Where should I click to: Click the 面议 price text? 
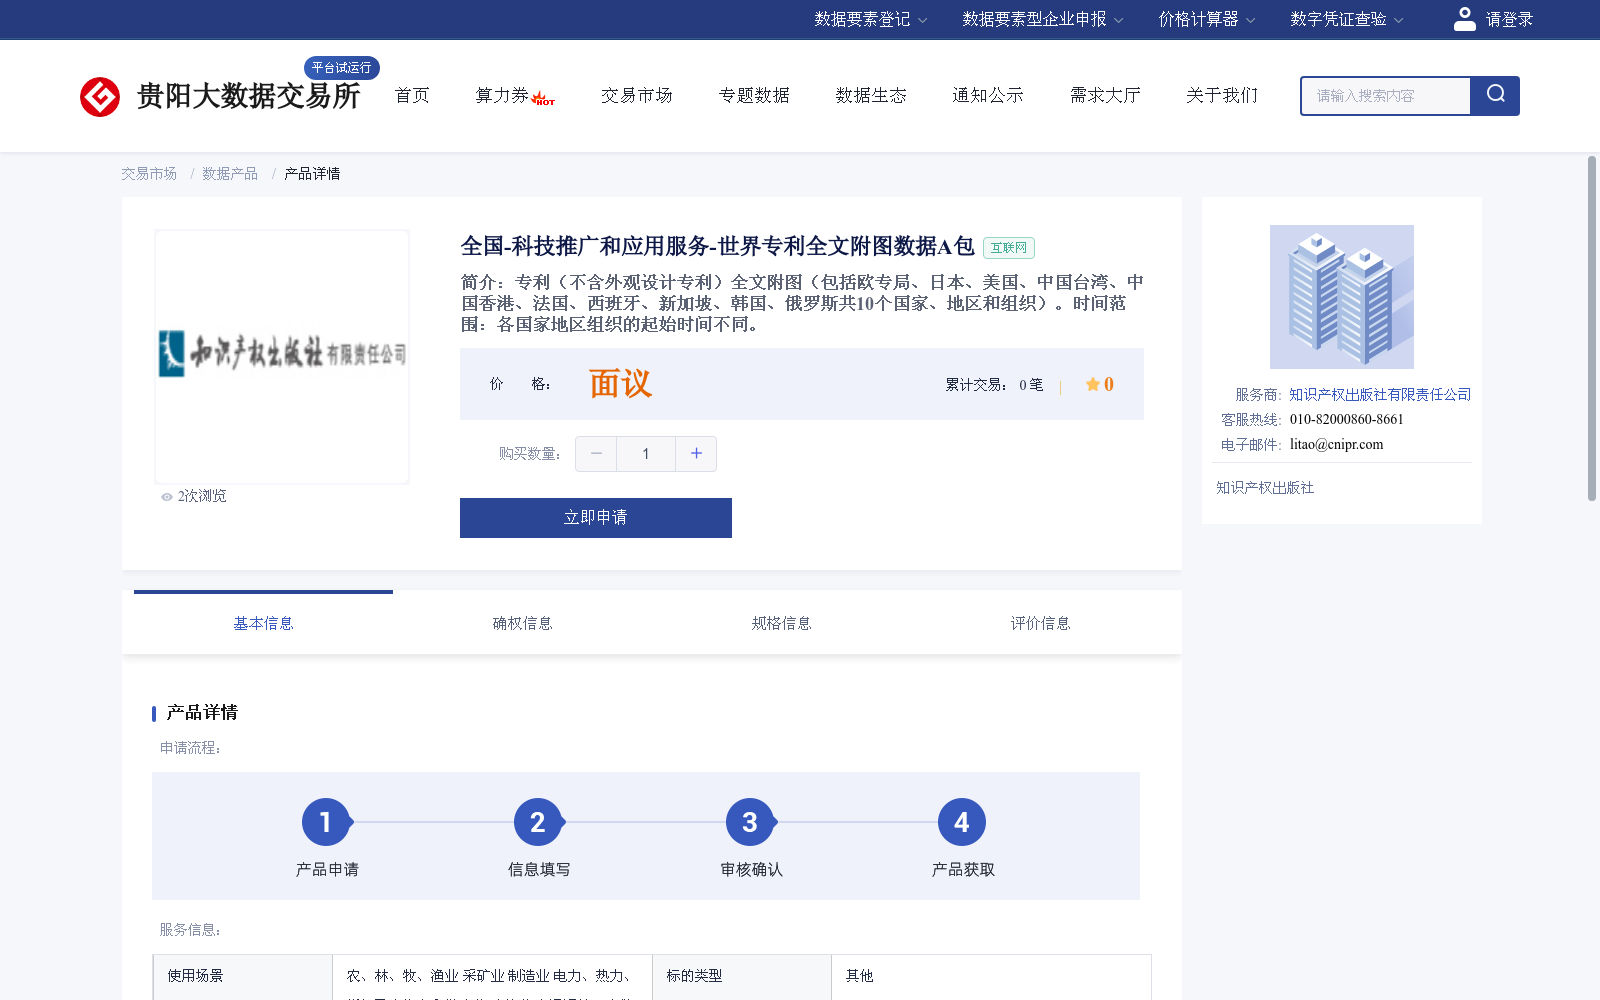pos(620,384)
